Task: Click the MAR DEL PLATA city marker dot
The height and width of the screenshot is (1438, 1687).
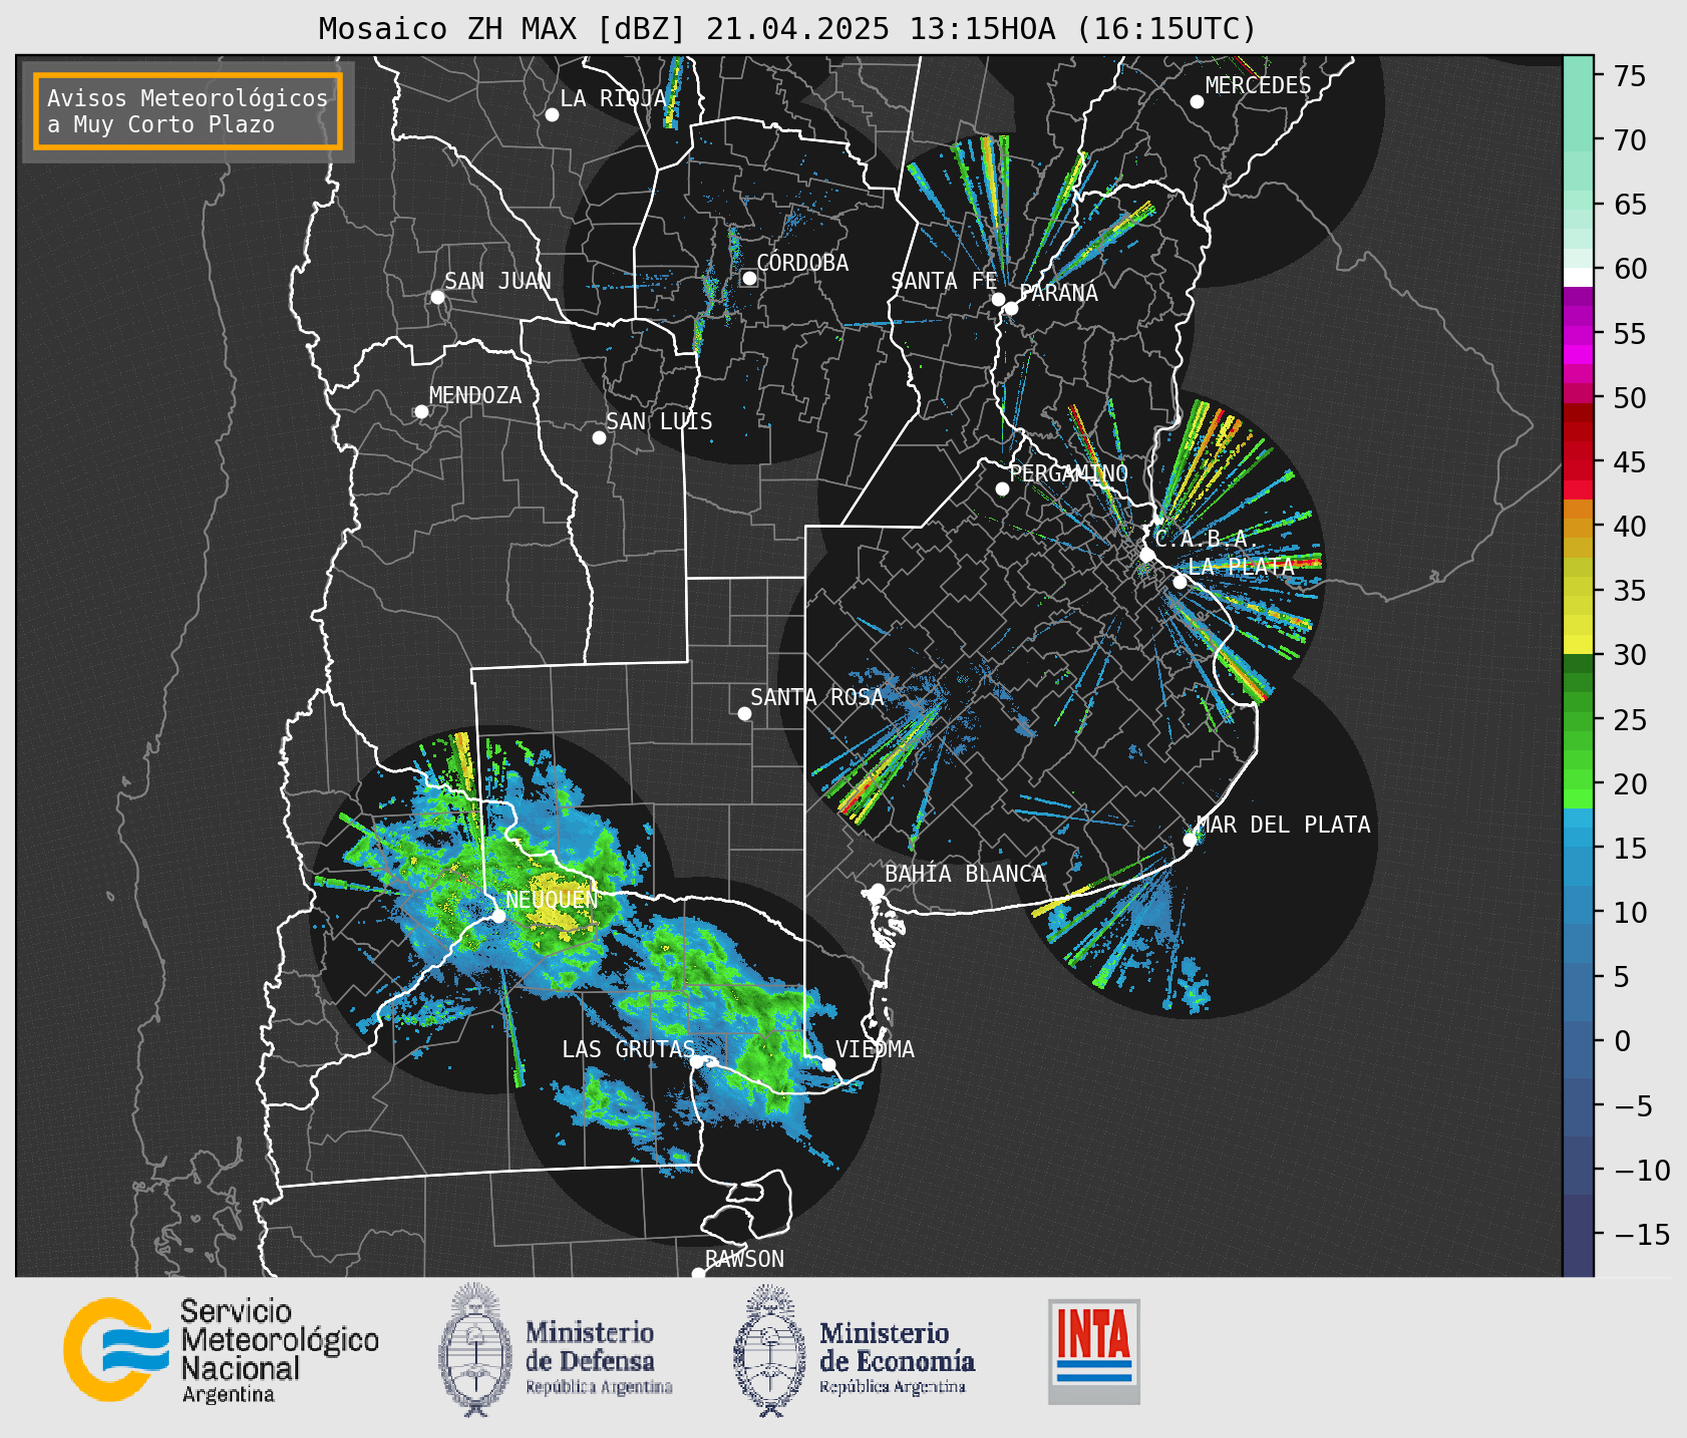Action: pos(1190,840)
